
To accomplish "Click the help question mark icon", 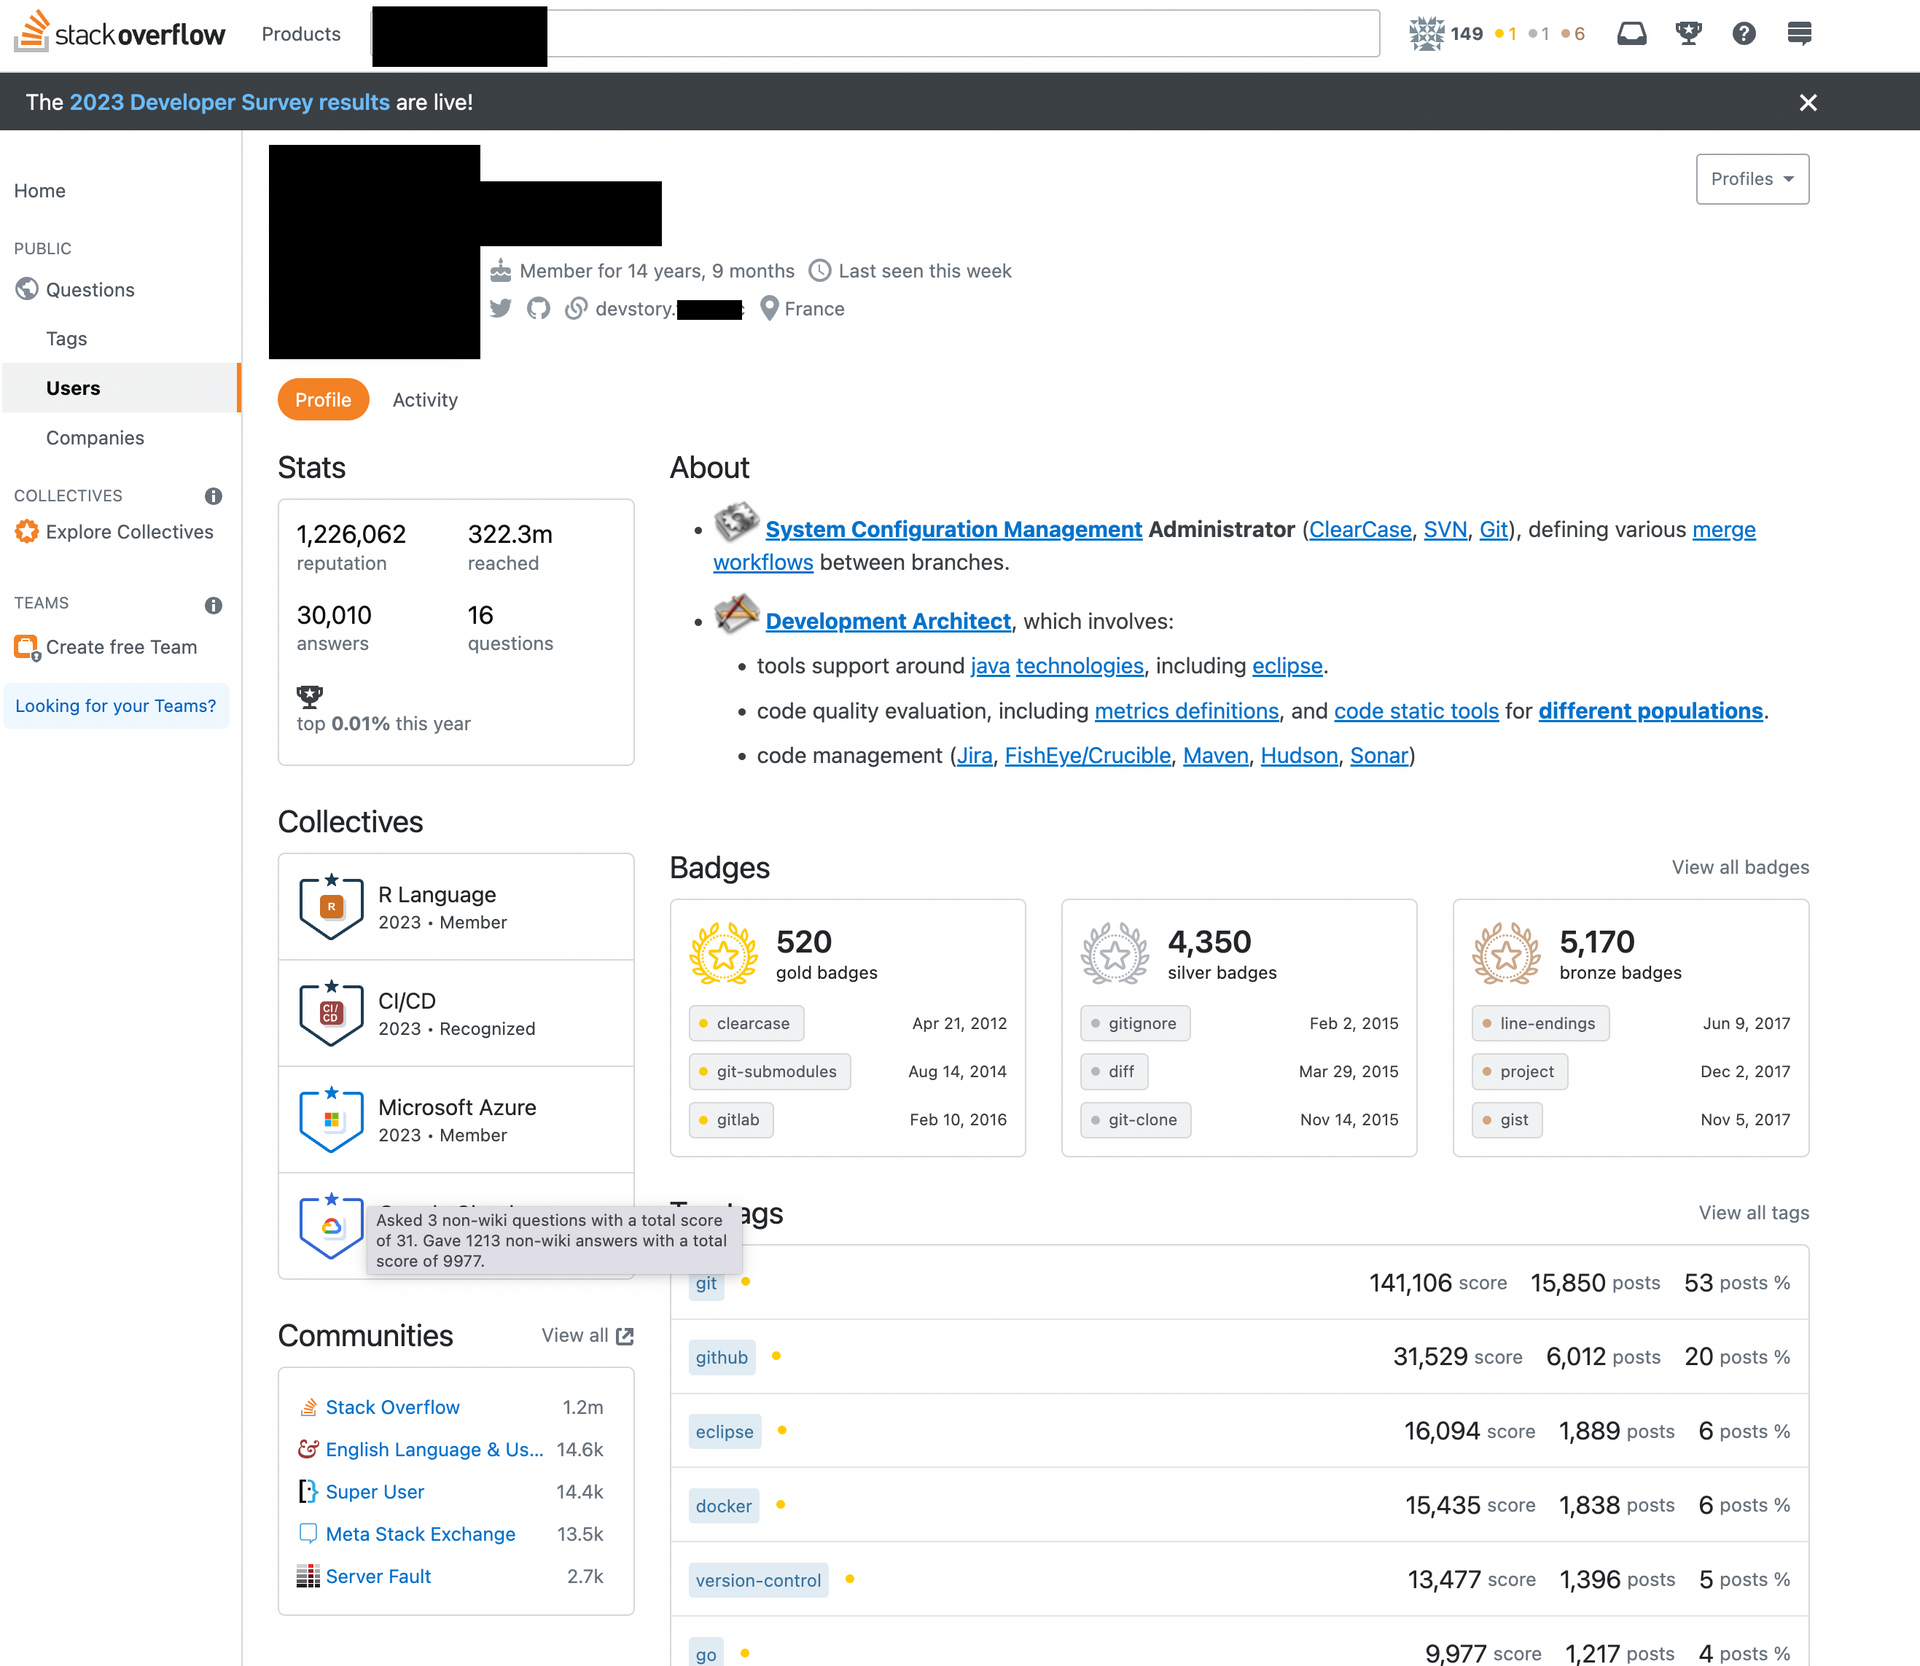I will (1744, 33).
